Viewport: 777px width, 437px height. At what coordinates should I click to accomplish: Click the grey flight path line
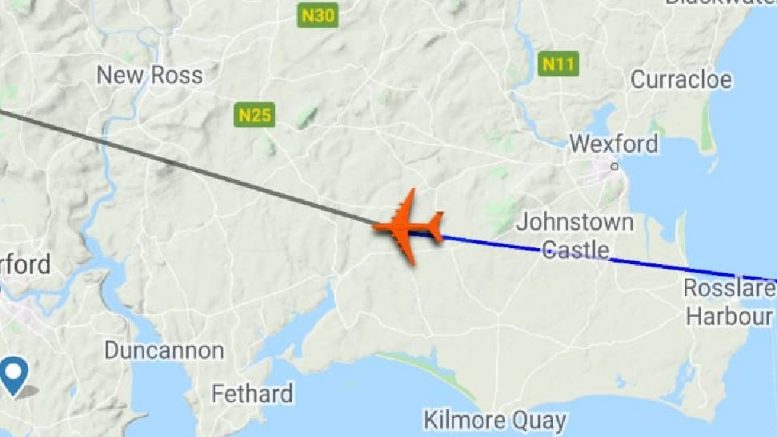point(188,167)
